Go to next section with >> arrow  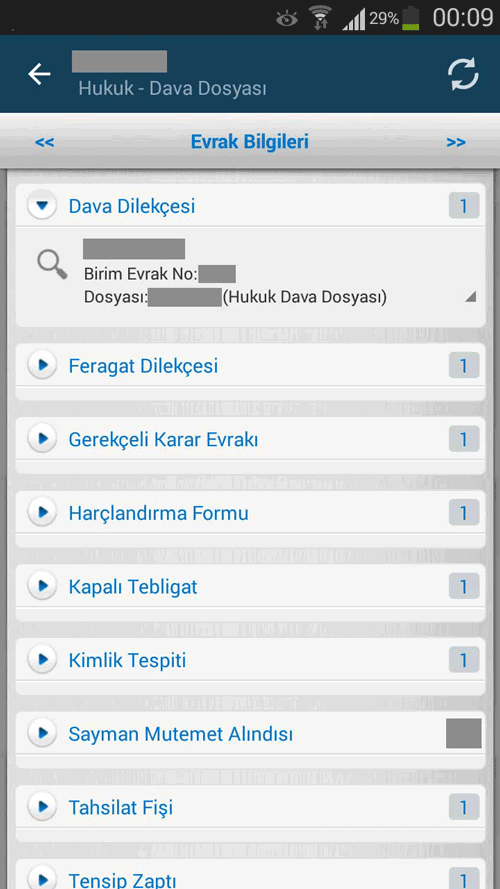tap(456, 142)
